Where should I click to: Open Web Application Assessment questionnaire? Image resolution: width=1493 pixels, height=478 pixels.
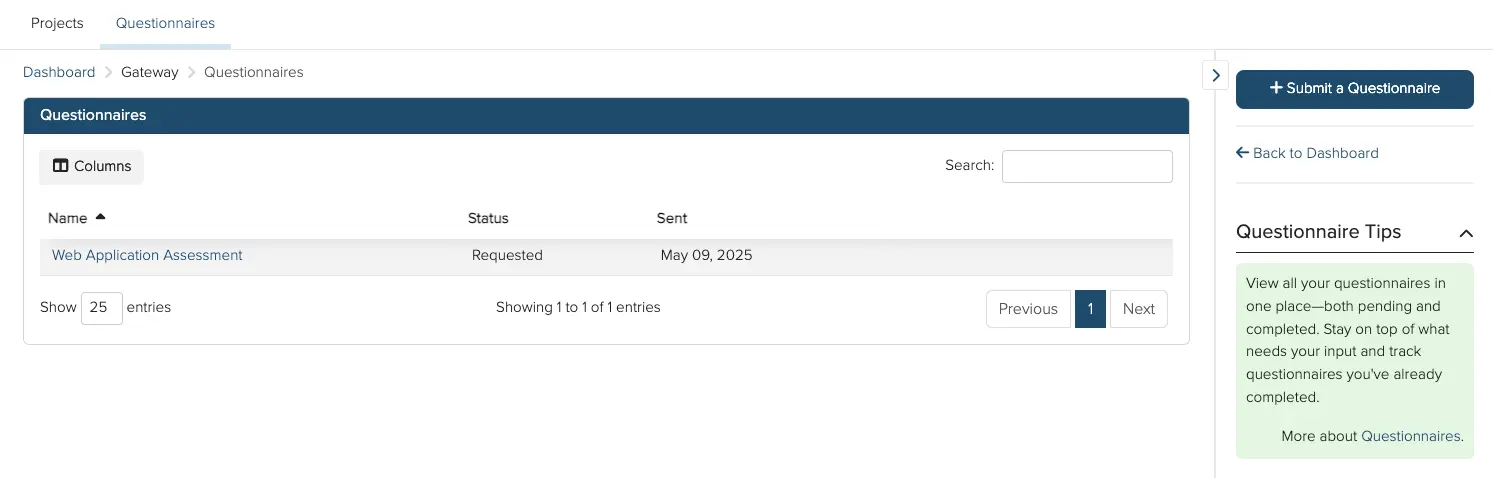pyautogui.click(x=147, y=255)
